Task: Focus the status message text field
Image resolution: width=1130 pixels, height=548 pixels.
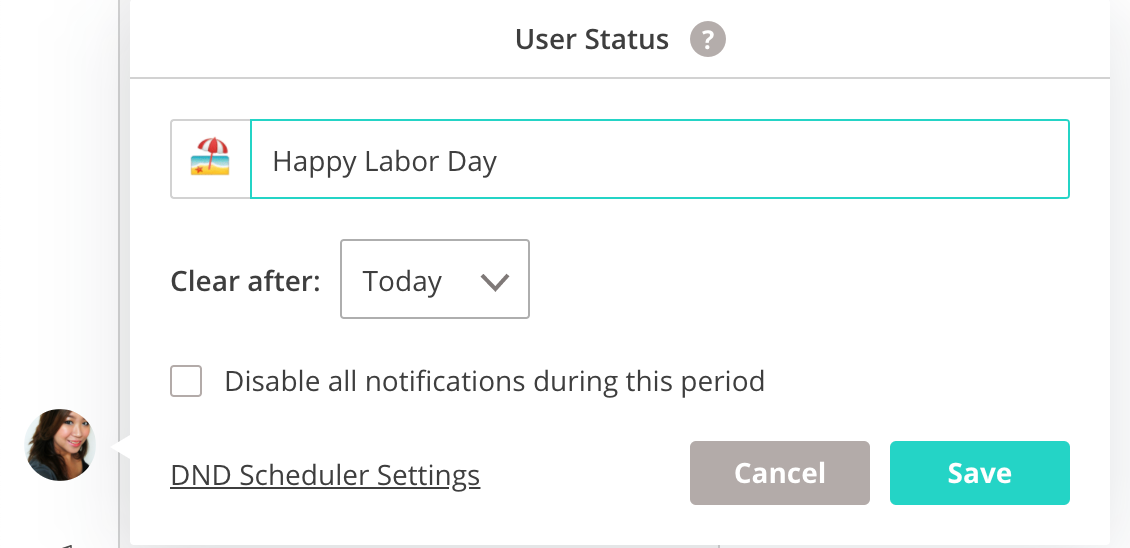Action: (x=659, y=159)
